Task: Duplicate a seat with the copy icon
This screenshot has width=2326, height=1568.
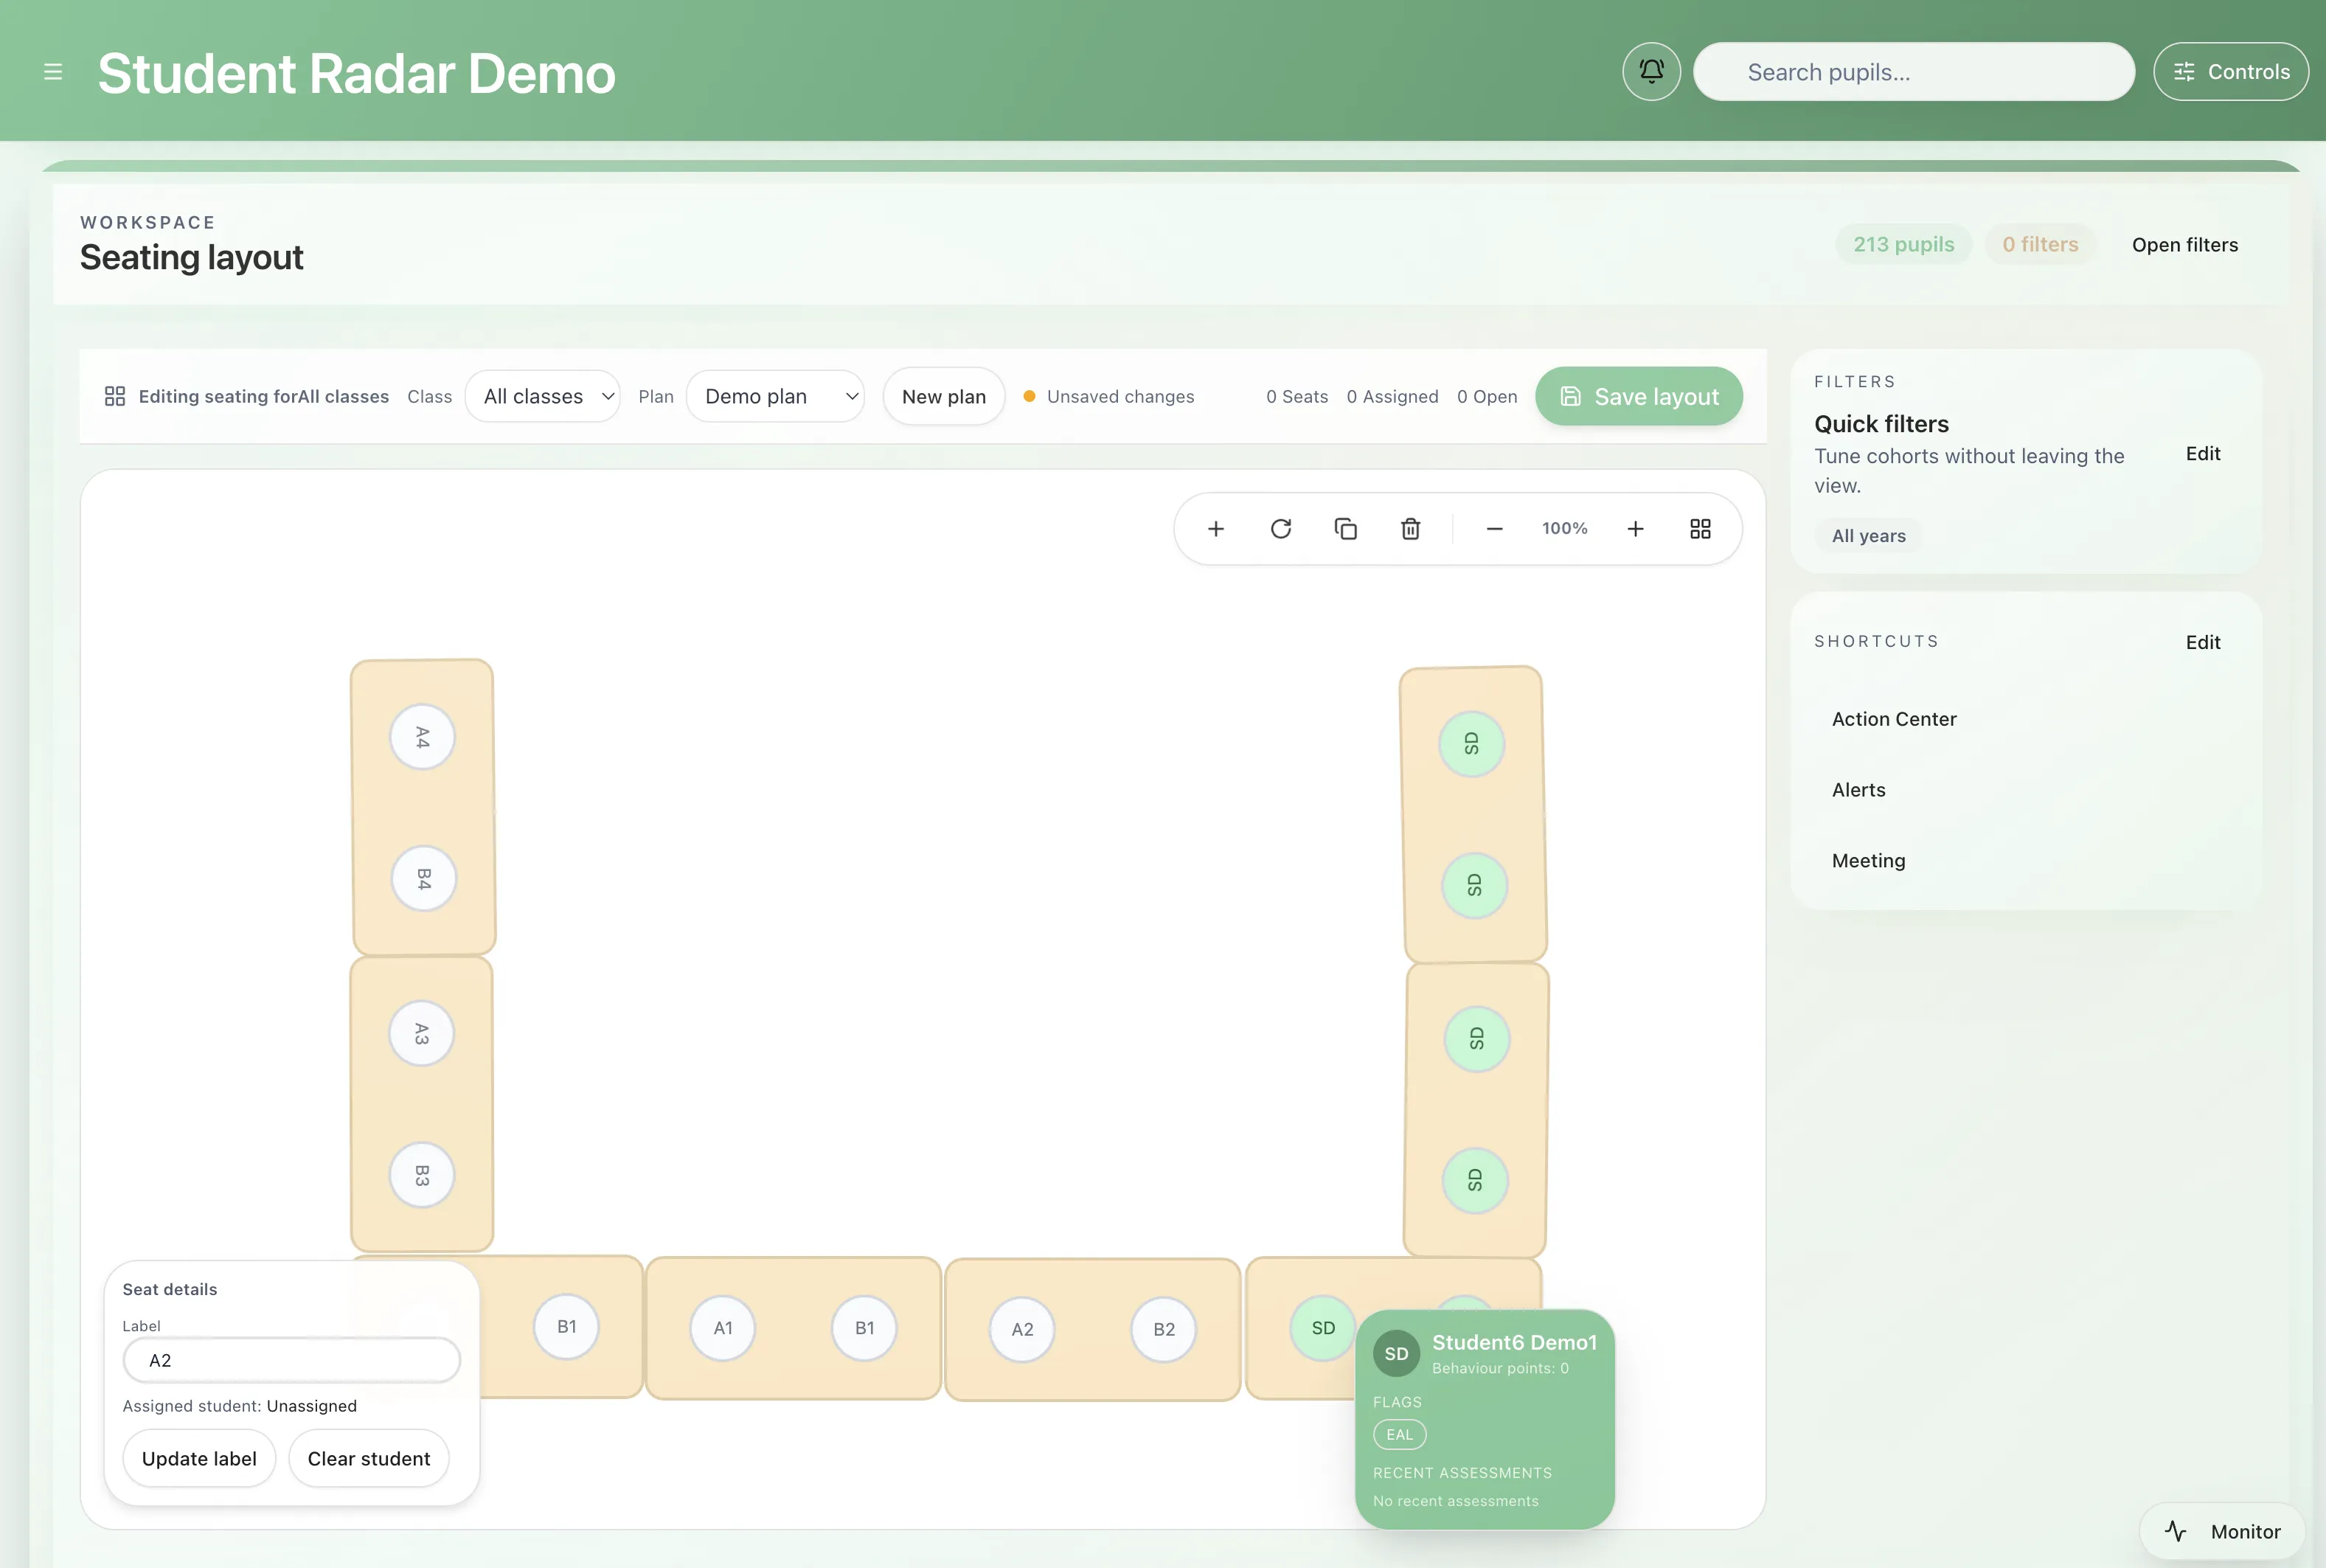Action: point(1346,528)
